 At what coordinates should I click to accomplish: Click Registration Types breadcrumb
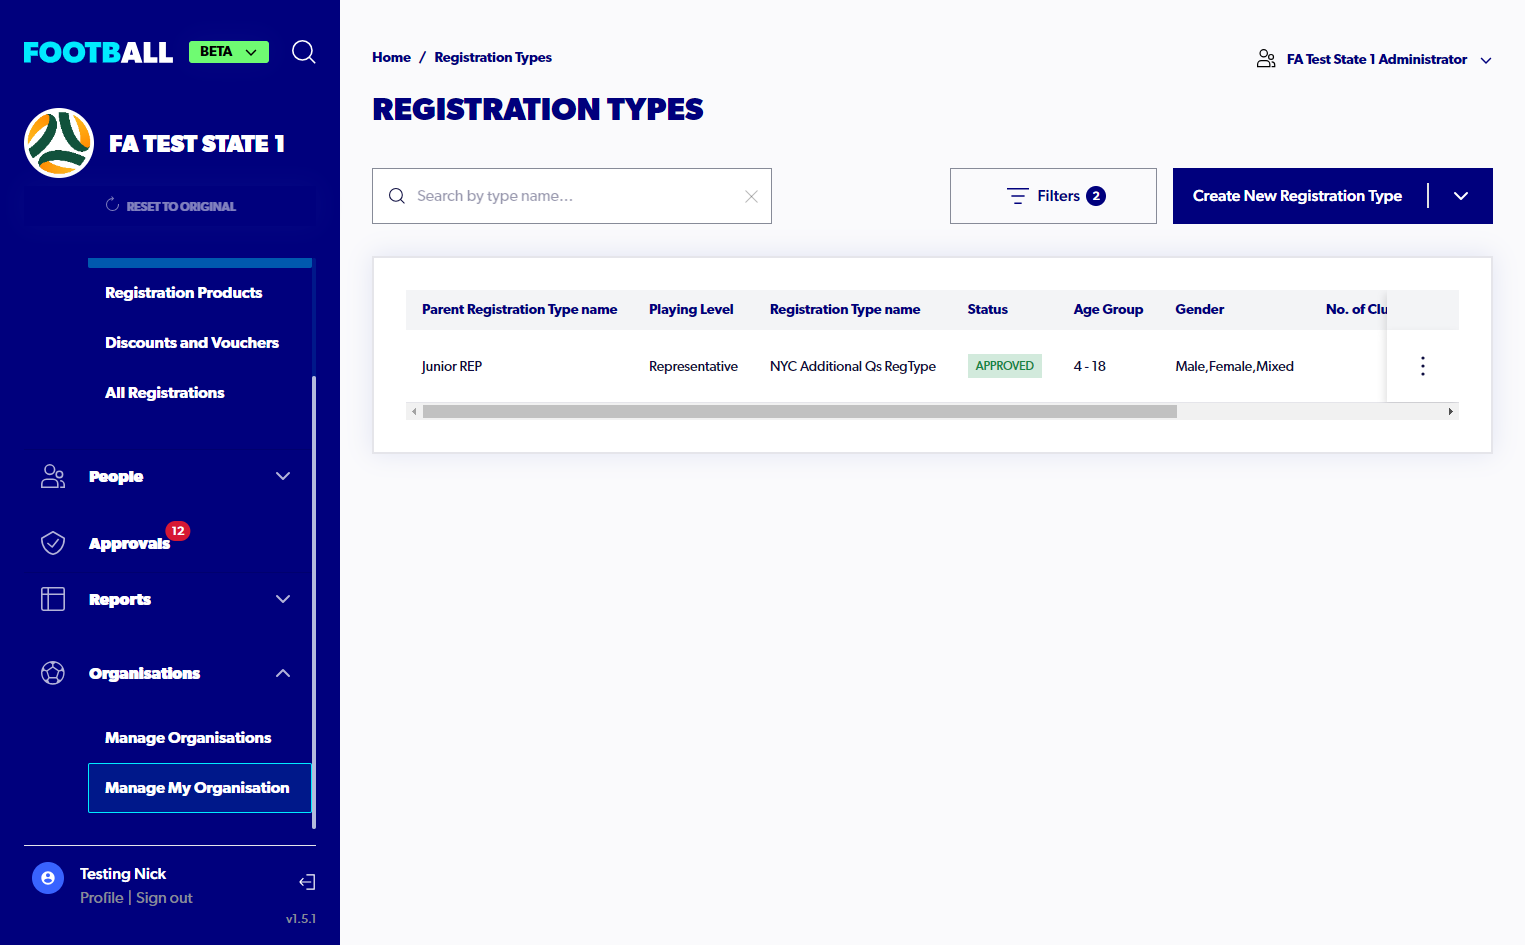(x=493, y=58)
